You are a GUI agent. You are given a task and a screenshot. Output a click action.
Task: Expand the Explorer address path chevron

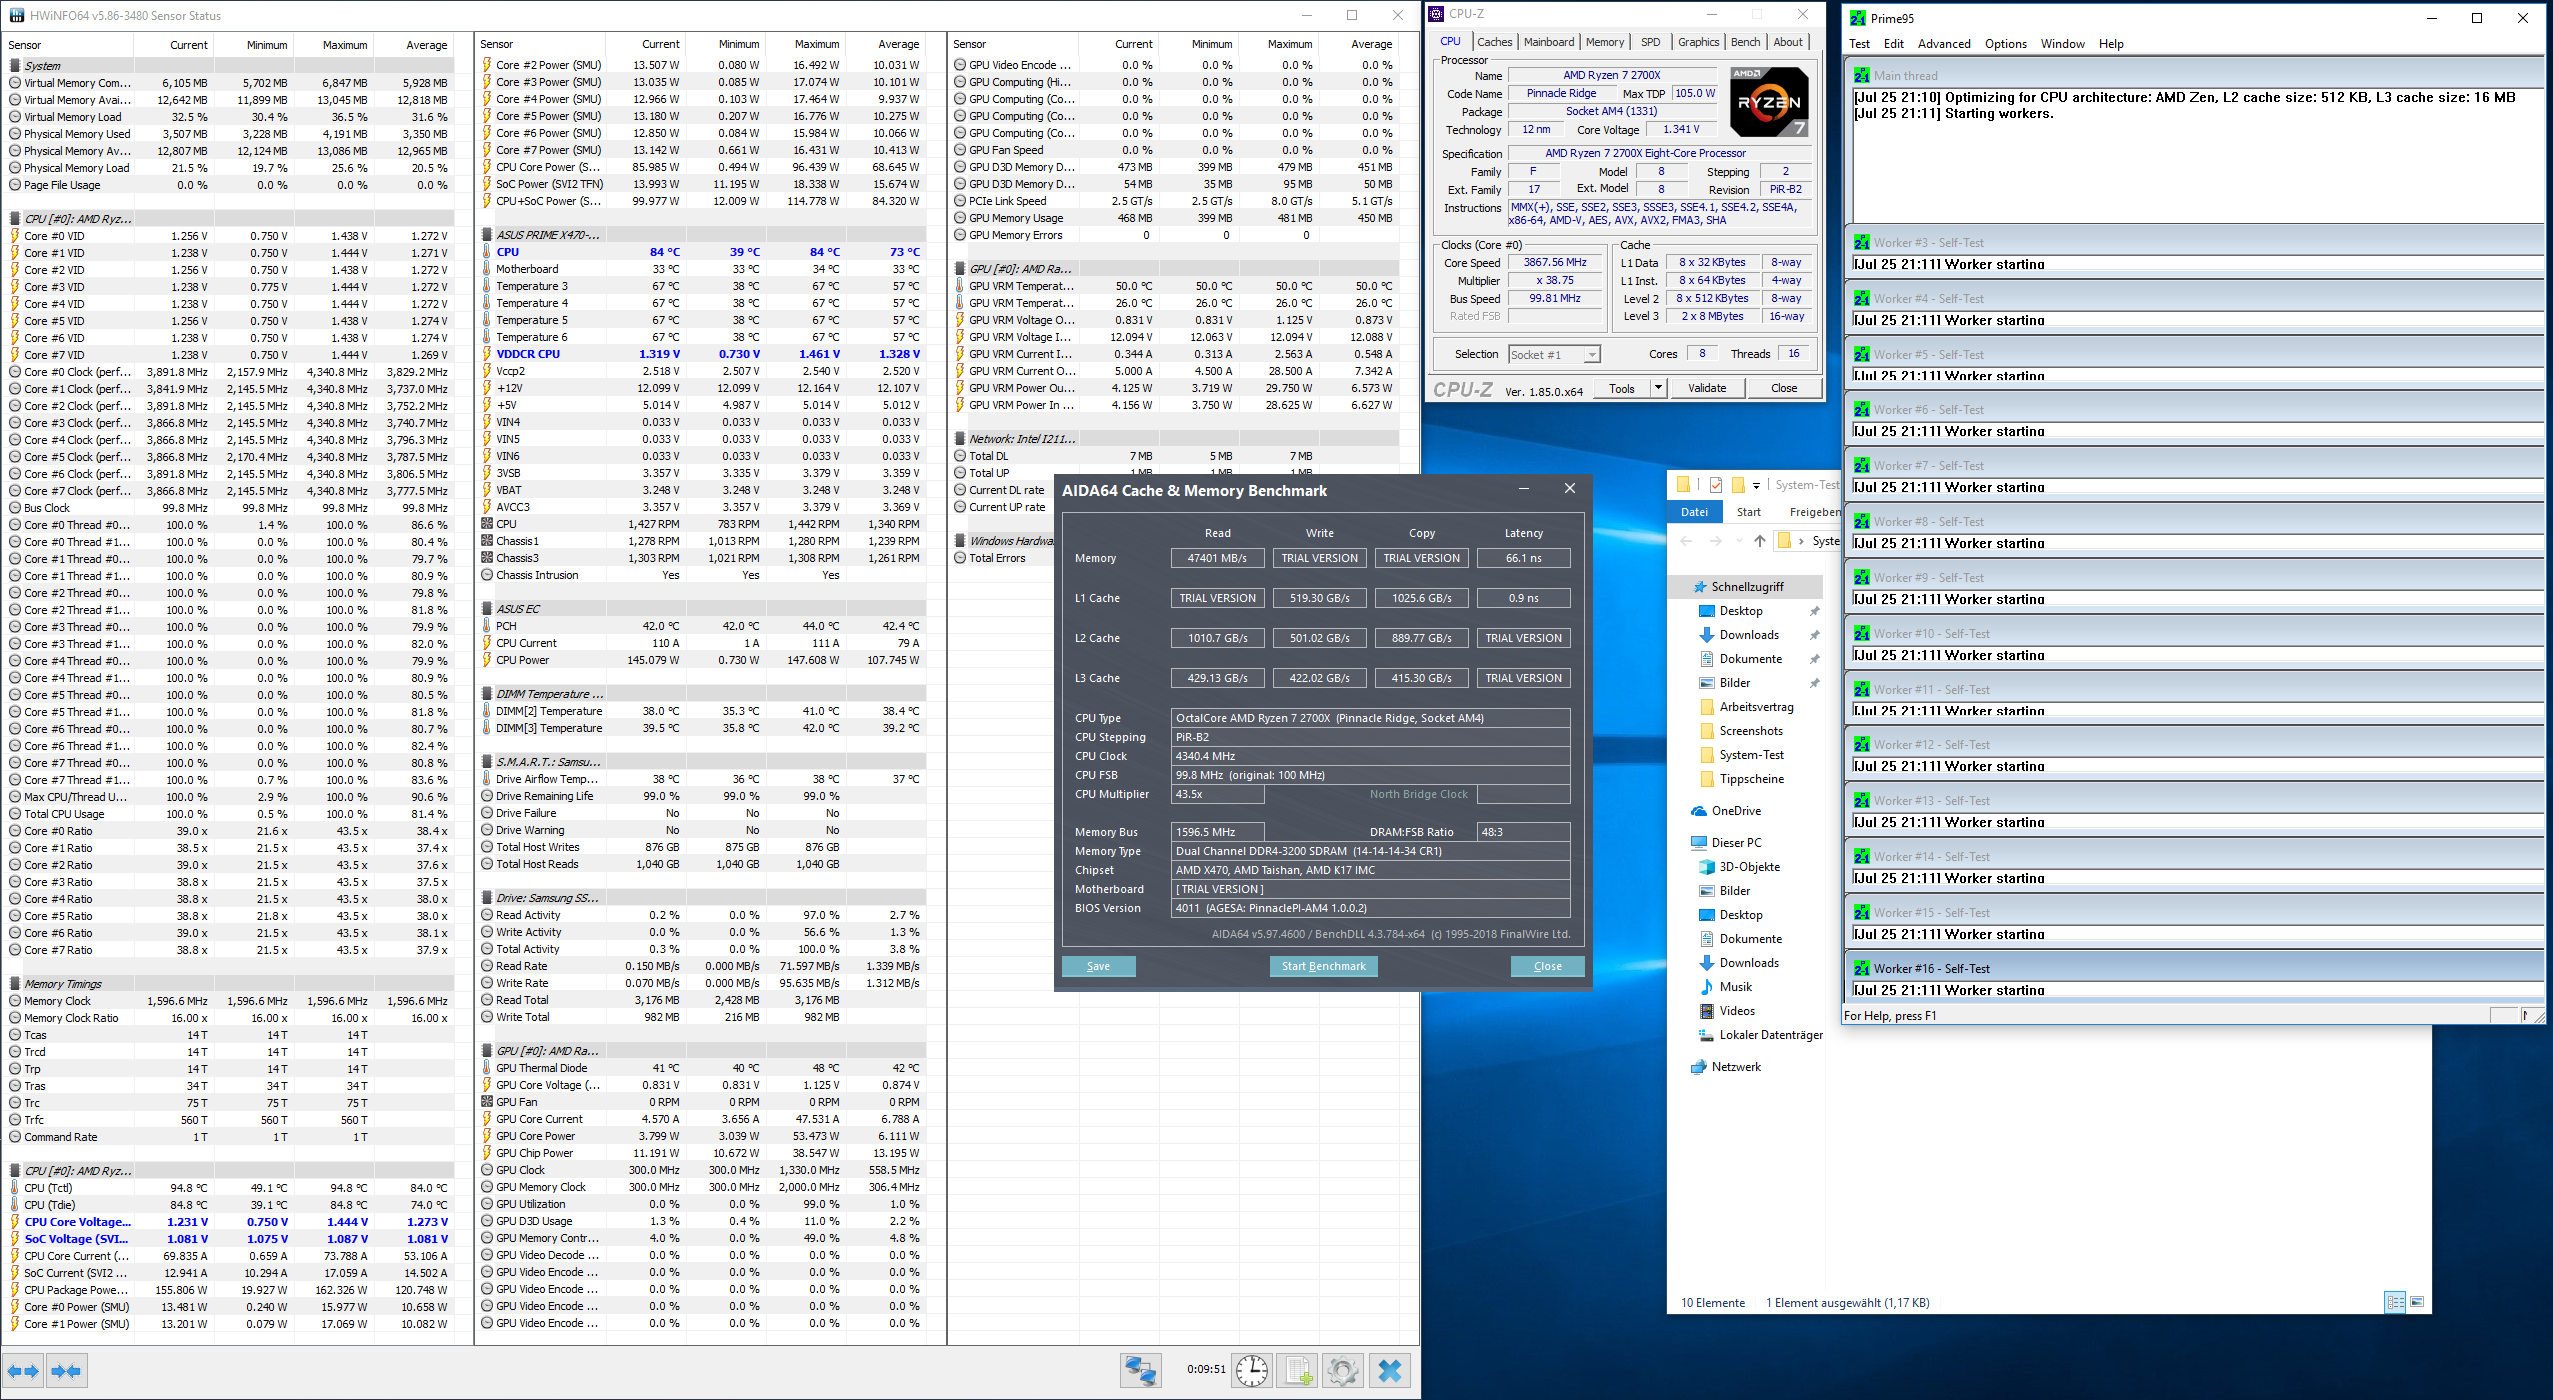pyautogui.click(x=1801, y=541)
